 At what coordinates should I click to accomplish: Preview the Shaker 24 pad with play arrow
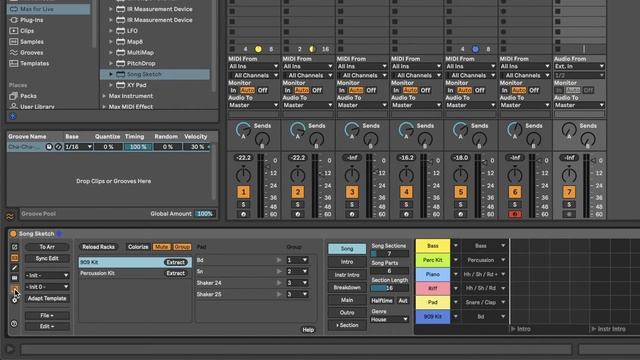pyautogui.click(x=279, y=282)
